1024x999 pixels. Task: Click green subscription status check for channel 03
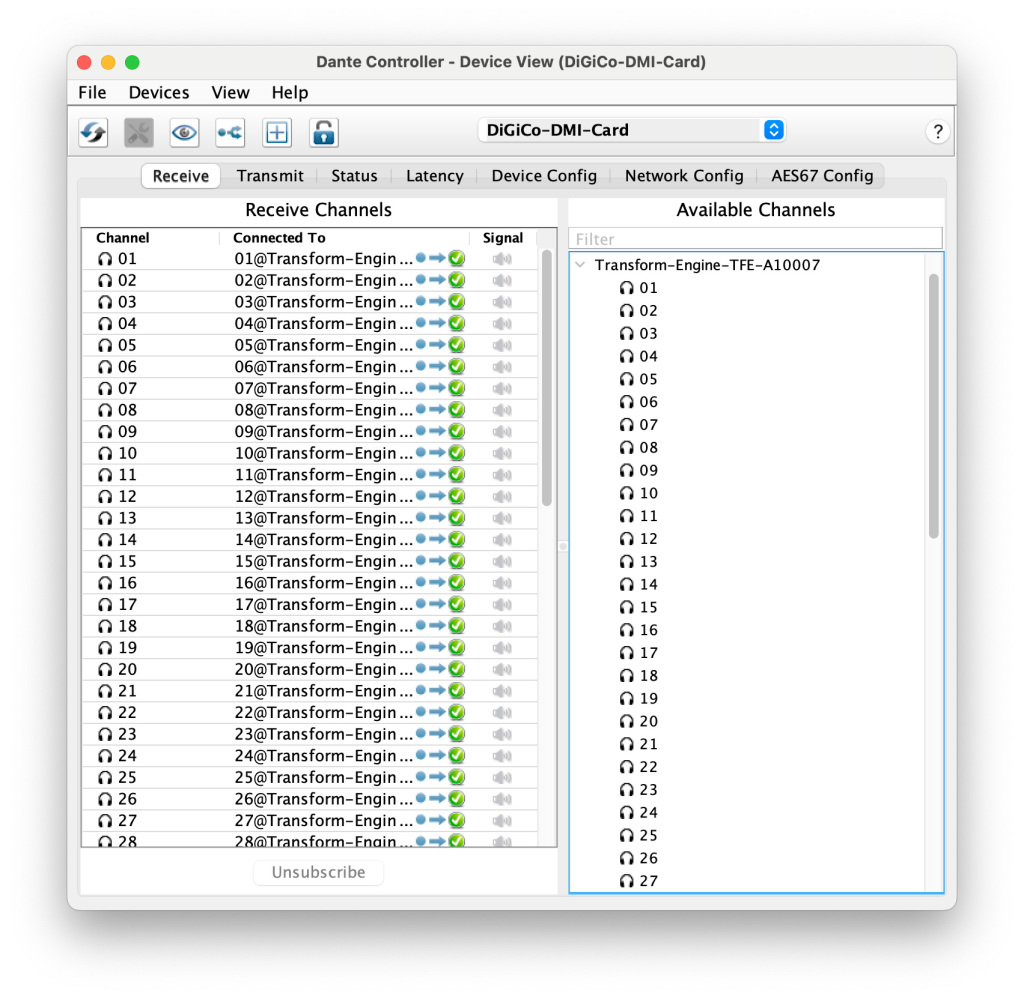tap(456, 302)
